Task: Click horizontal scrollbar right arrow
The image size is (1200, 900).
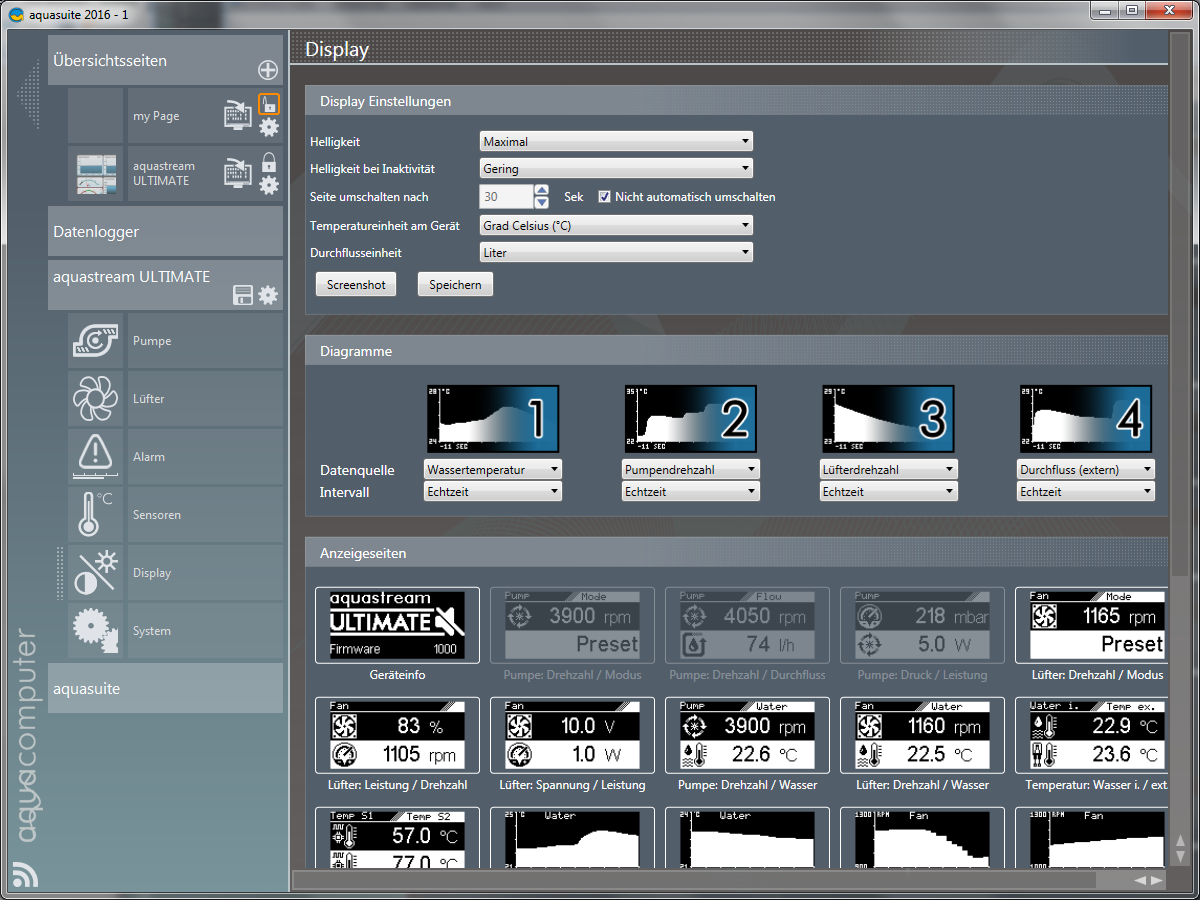Action: [1157, 880]
